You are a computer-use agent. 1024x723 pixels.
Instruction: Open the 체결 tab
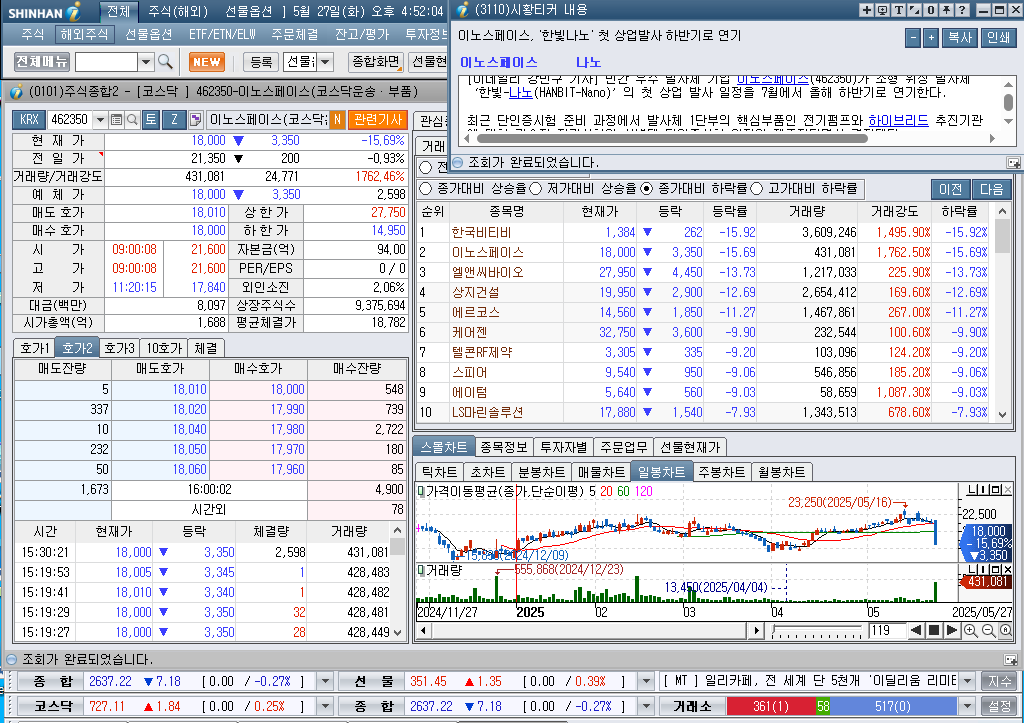[206, 348]
